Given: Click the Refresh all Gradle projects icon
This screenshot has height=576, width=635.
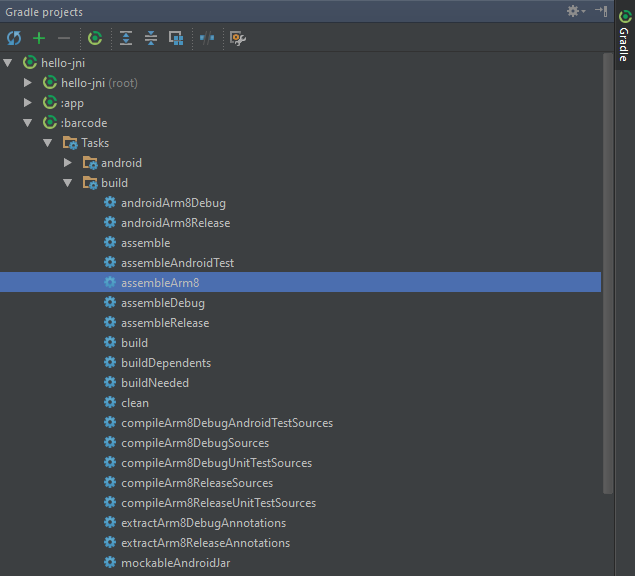Looking at the screenshot, I should point(14,38).
